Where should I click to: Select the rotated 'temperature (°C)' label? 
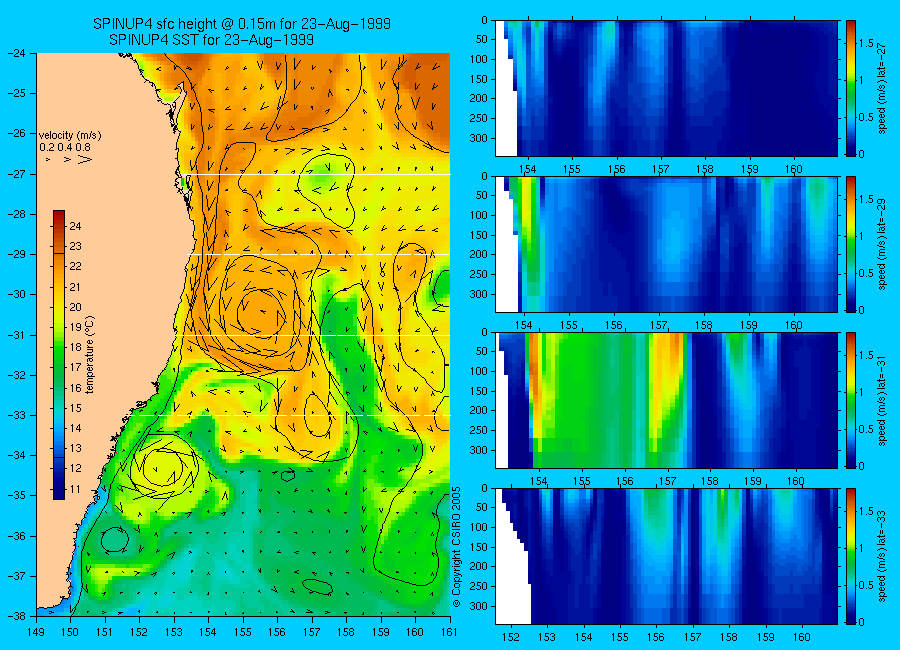click(x=90, y=355)
